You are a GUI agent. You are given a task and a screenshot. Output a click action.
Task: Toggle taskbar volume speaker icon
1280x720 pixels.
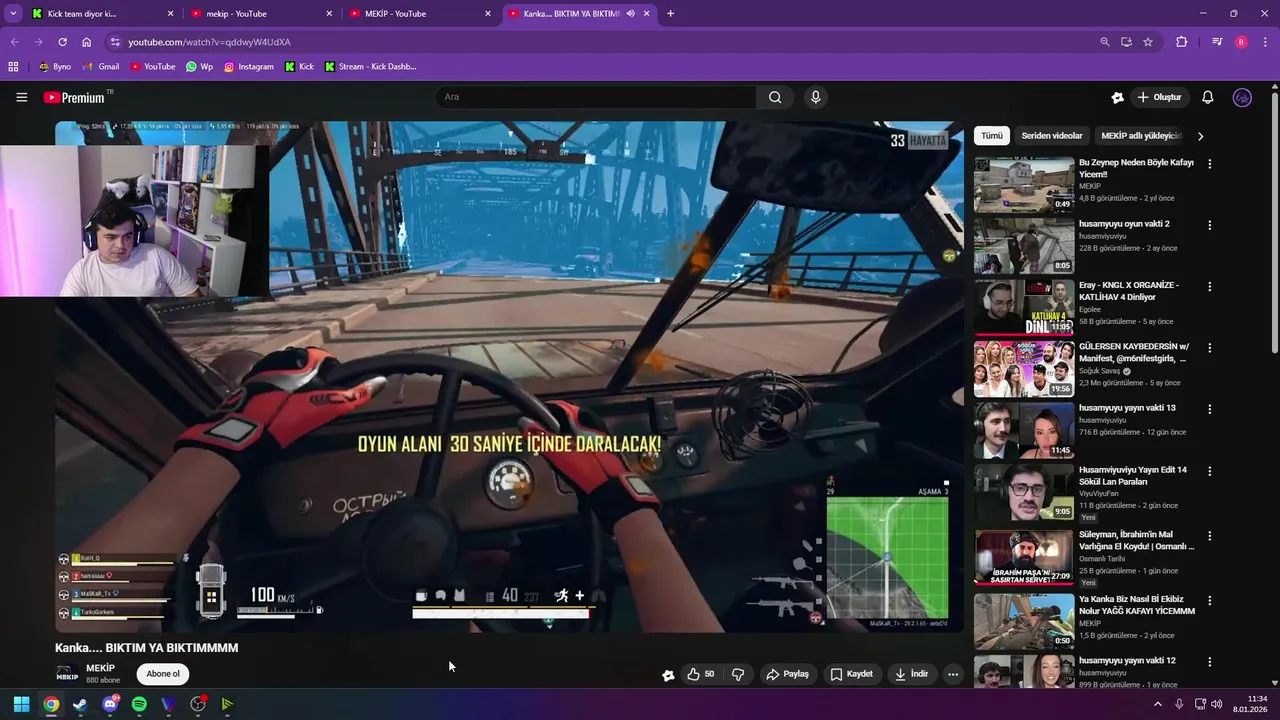pyautogui.click(x=1217, y=704)
